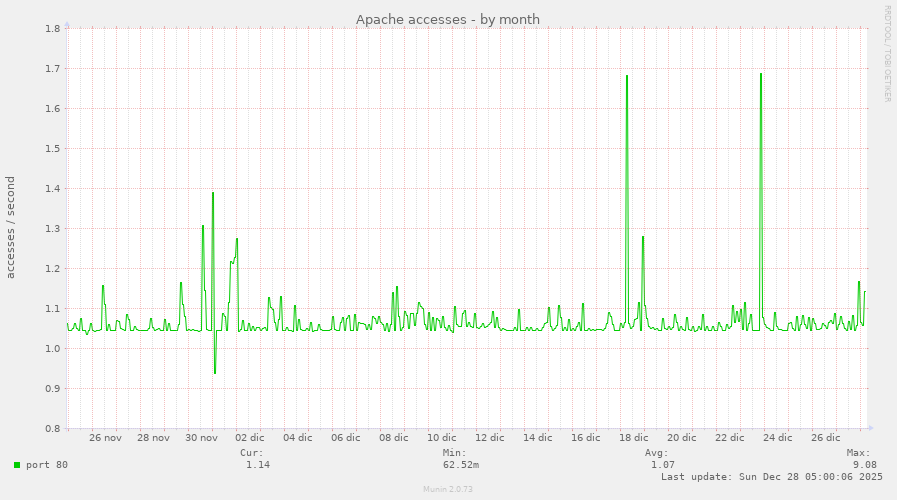Click the '24 dic' x-axis date label

[778, 438]
